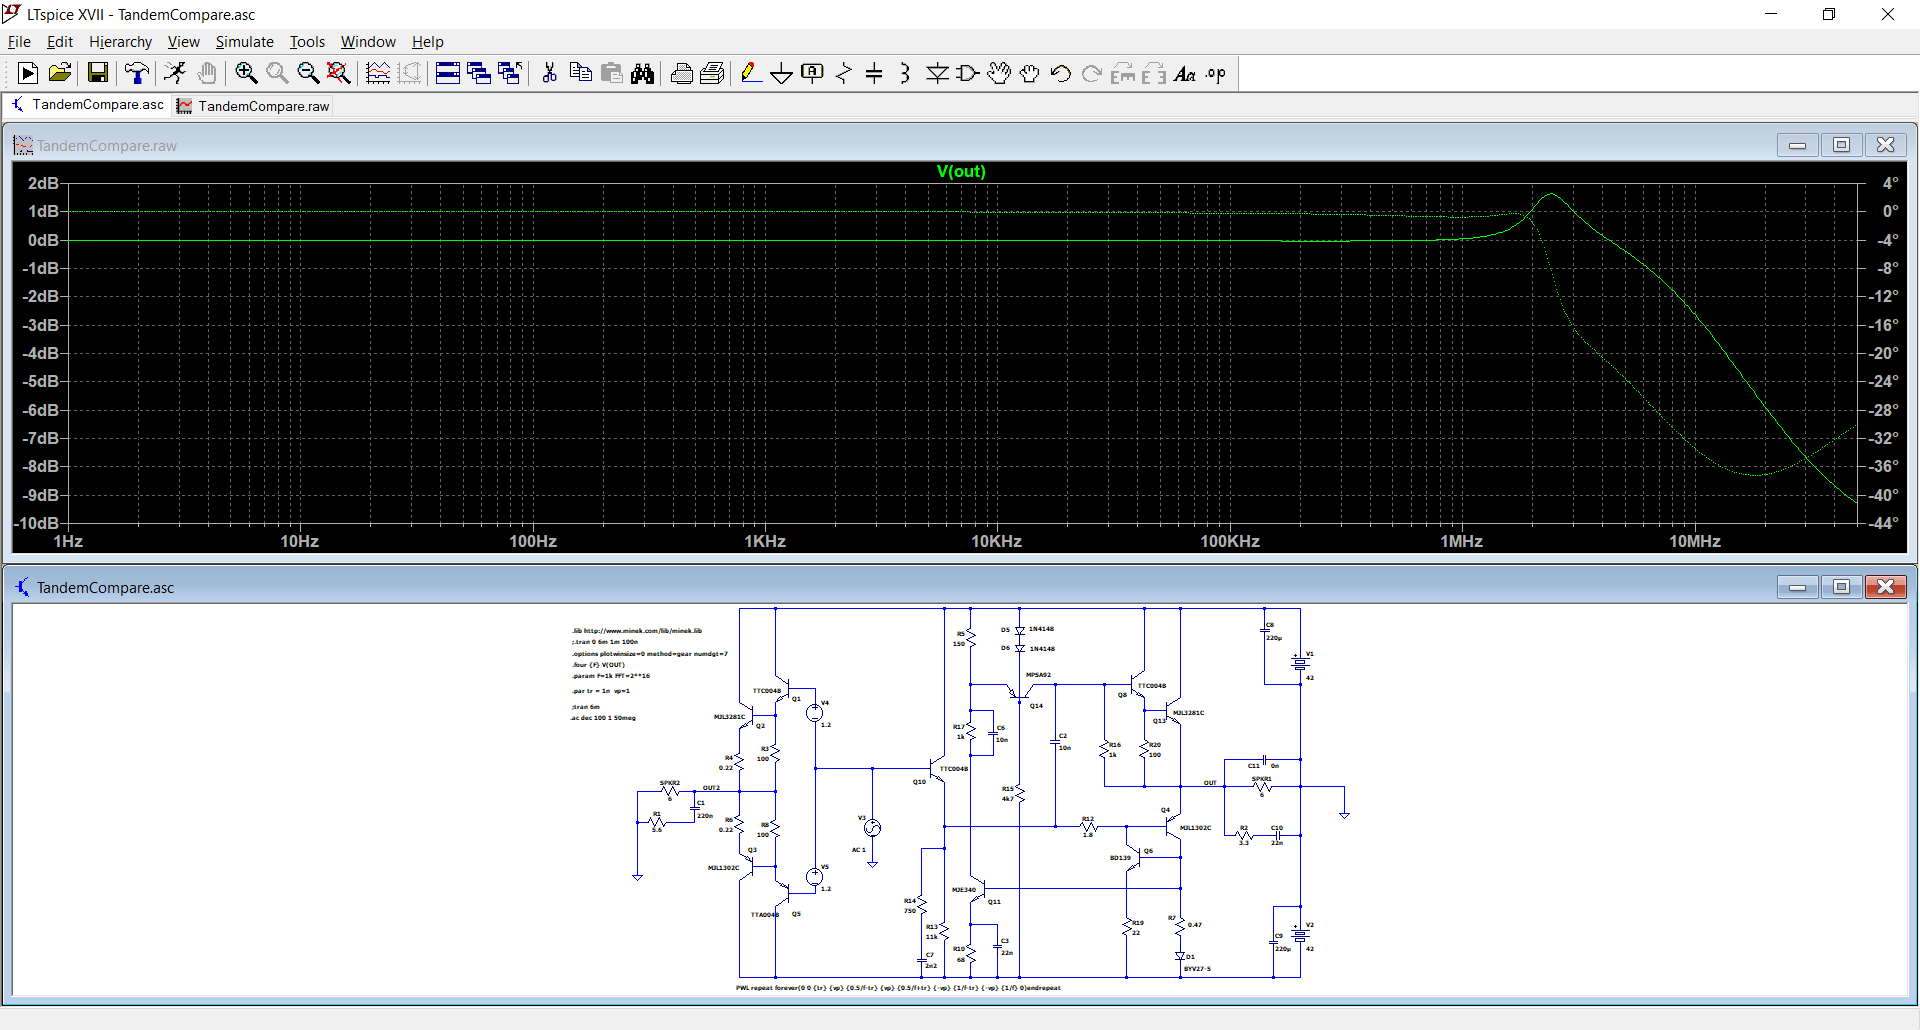Select the Copy tool icon
This screenshot has height=1030, width=1920.
(x=580, y=73)
